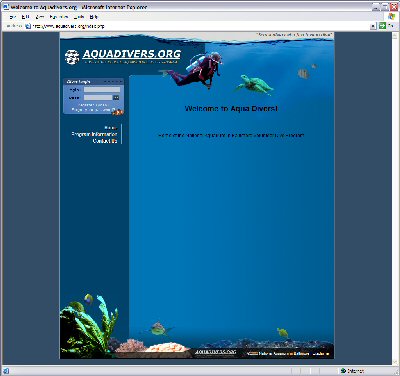Click the AQUADIVERS.ORG header title link
Viewport: 400px width, 376px height.
coord(132,54)
